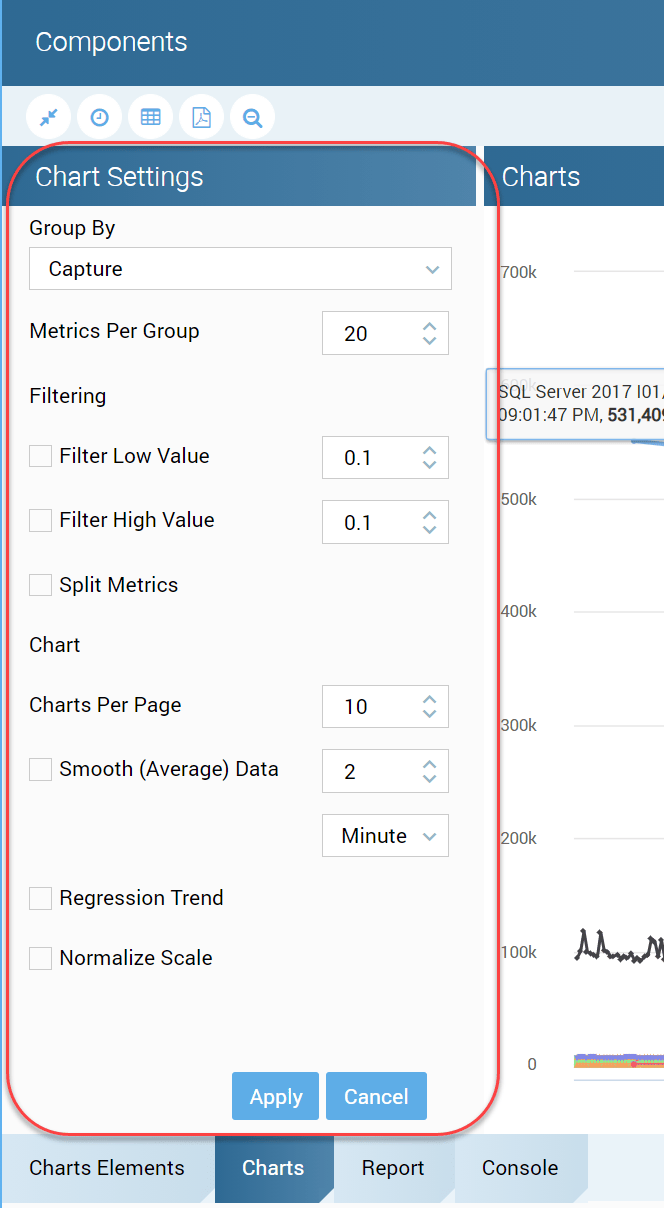Select the Charts Elements tab
Viewport: 664px width, 1208px height.
coord(107,1168)
